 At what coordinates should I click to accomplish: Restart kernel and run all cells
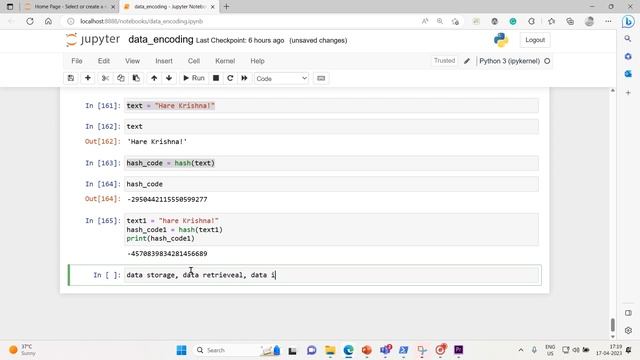pyautogui.click(x=244, y=78)
